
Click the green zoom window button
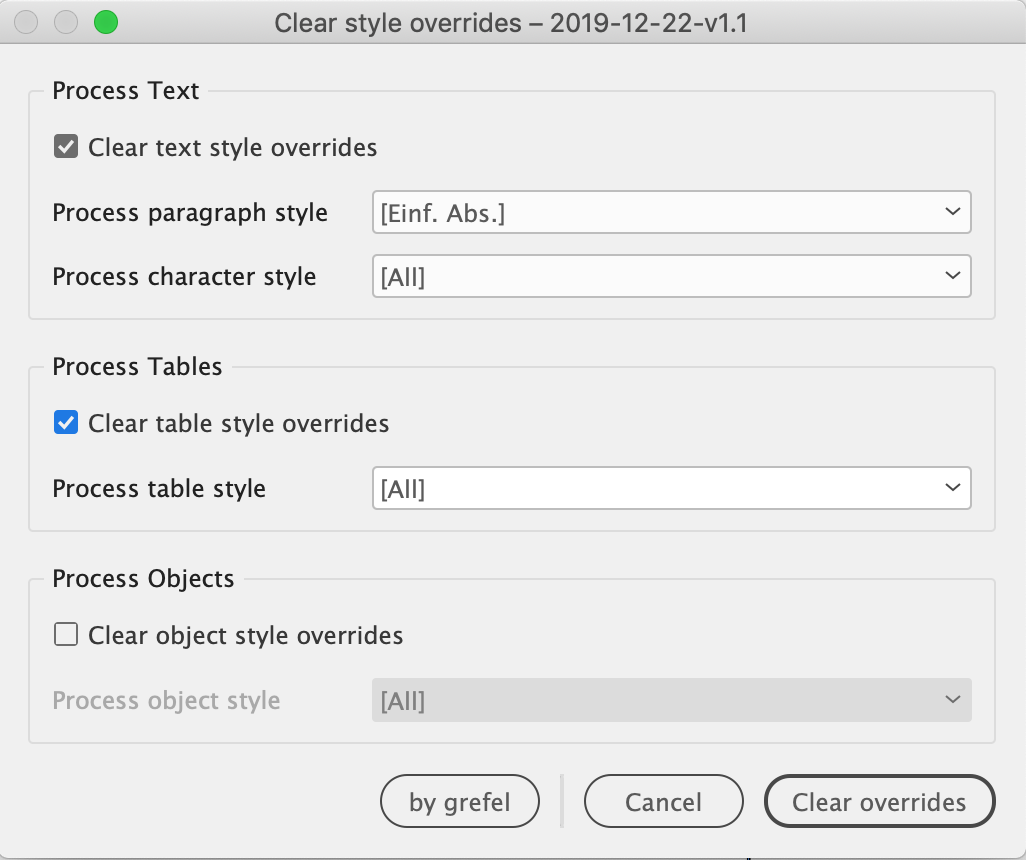[105, 22]
